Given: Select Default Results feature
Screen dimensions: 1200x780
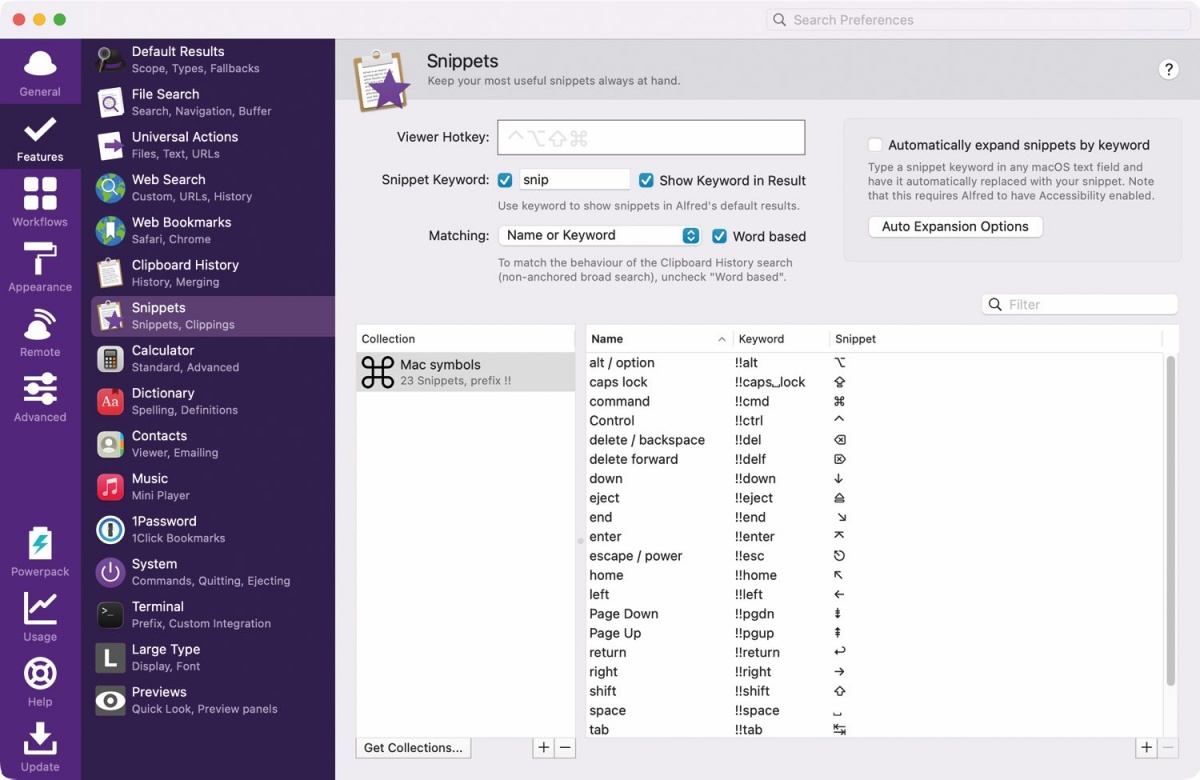Looking at the screenshot, I should (213, 60).
